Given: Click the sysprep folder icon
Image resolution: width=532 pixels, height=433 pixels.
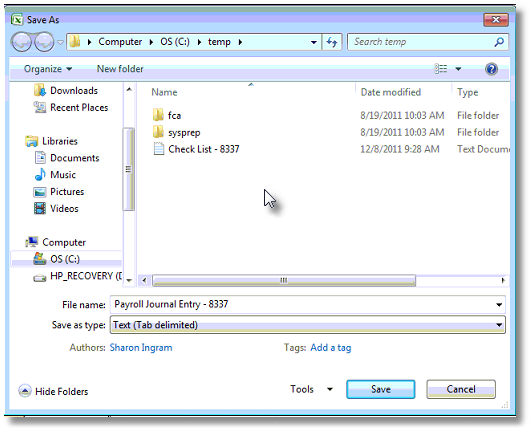Looking at the screenshot, I should (158, 132).
